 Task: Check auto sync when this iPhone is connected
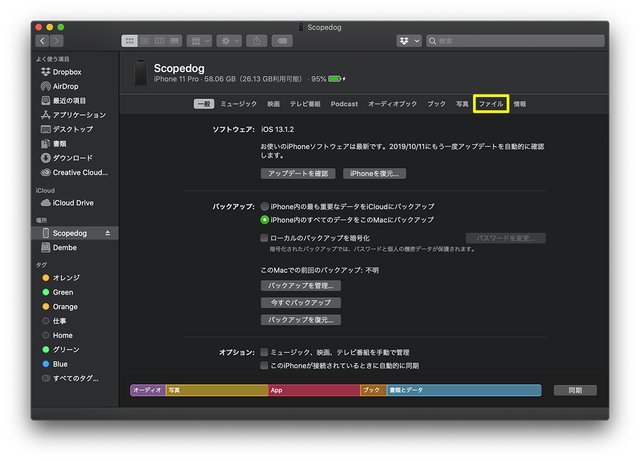pos(264,365)
